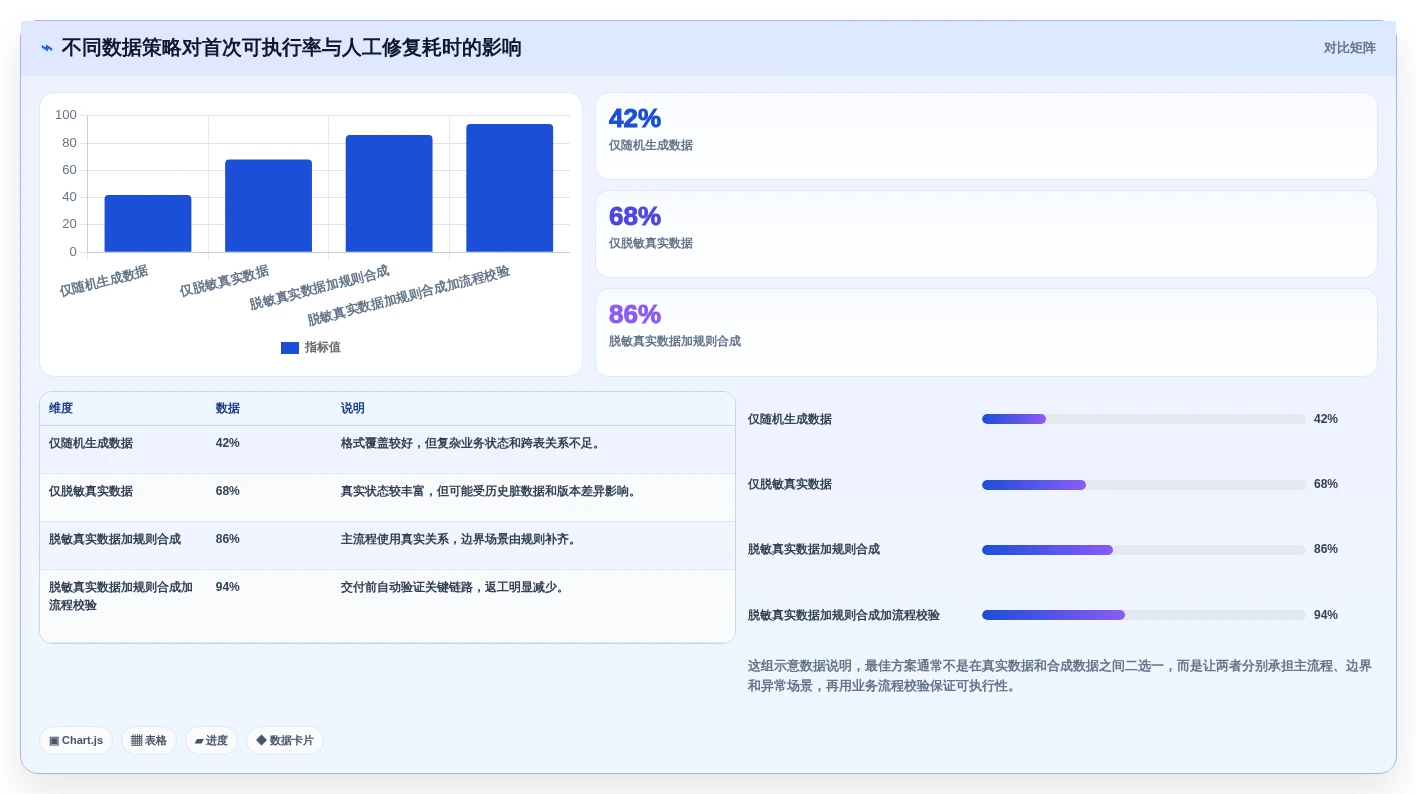The image size is (1417, 794).
Task: Click description 主流程使用真实关系，边界场景由规则补齐
Action: (x=460, y=539)
